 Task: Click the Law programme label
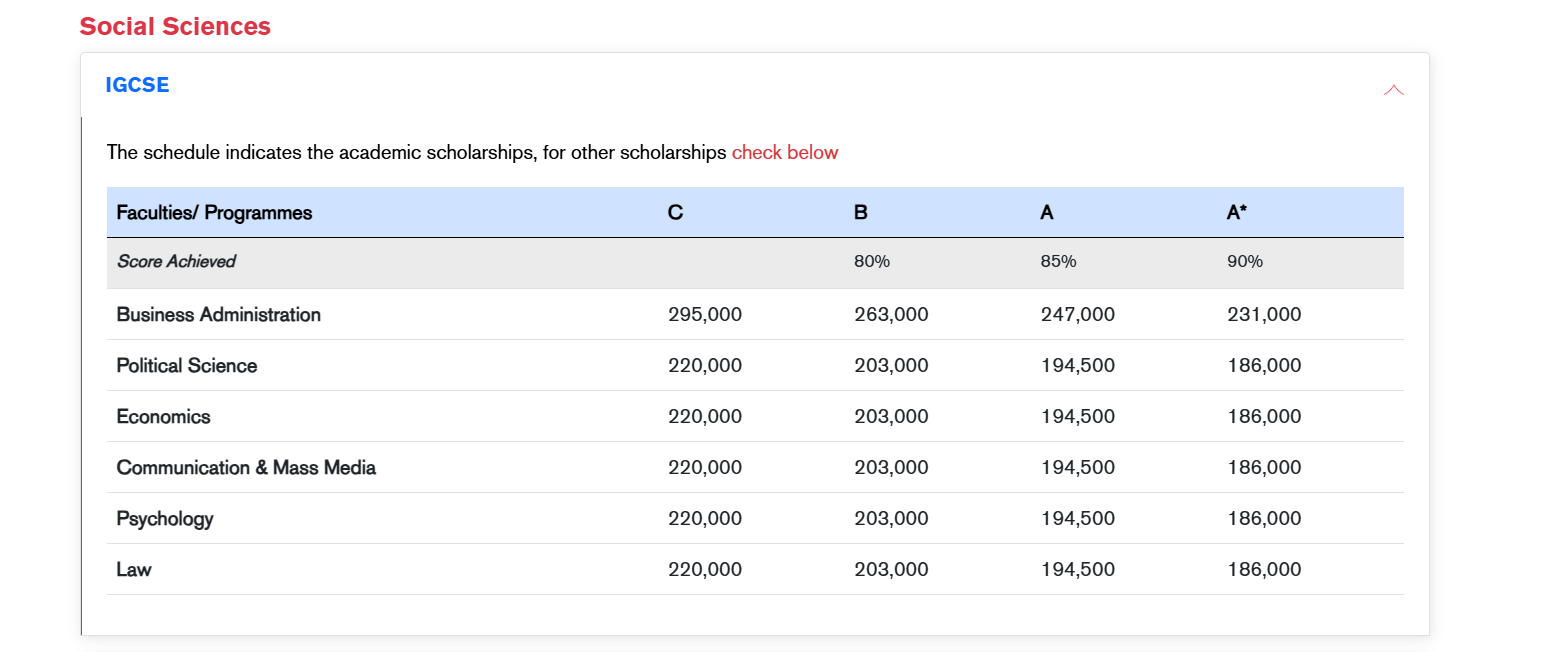(x=134, y=570)
